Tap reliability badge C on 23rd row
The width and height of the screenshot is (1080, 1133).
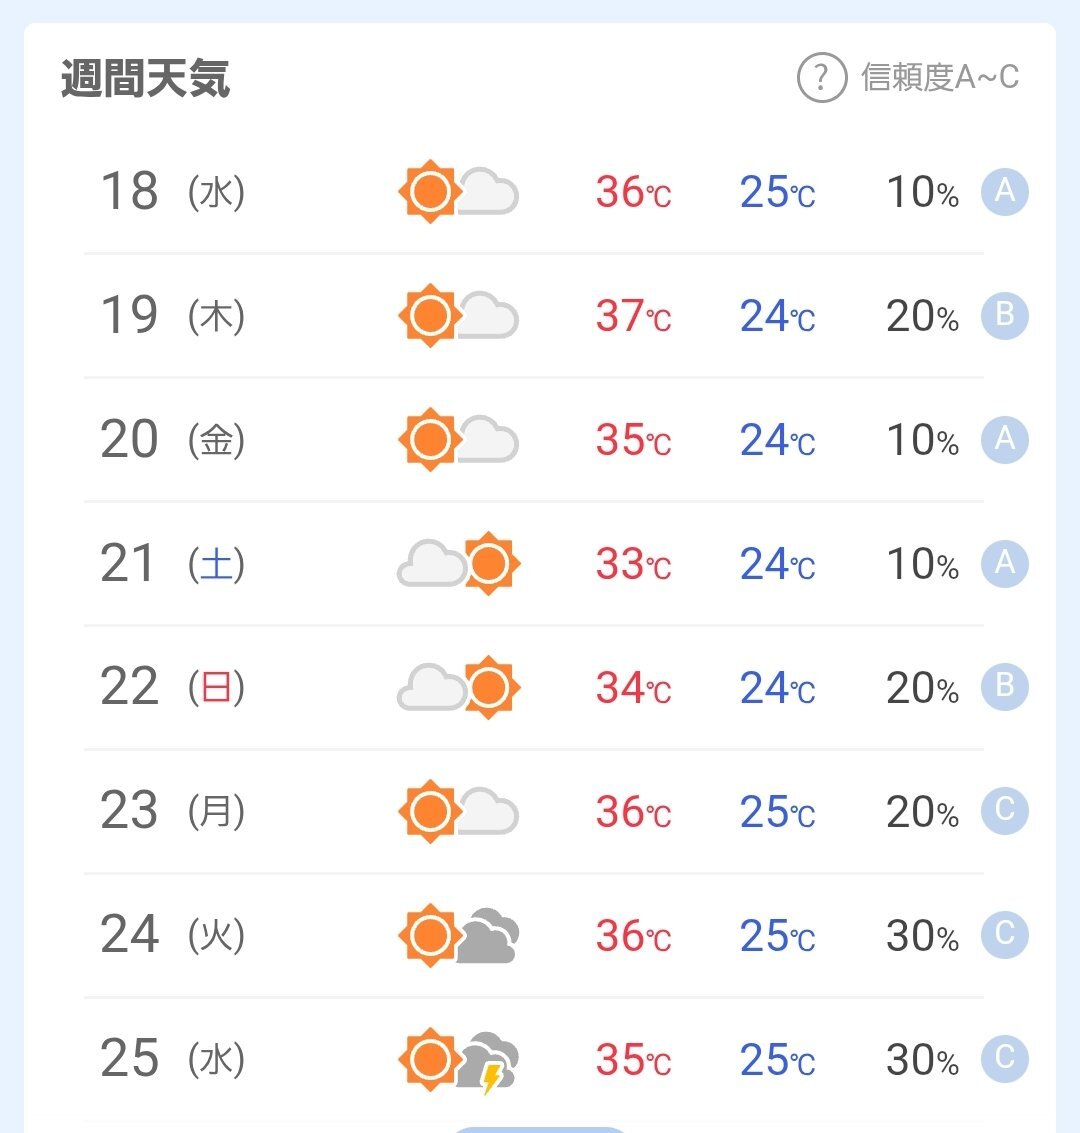(1004, 811)
